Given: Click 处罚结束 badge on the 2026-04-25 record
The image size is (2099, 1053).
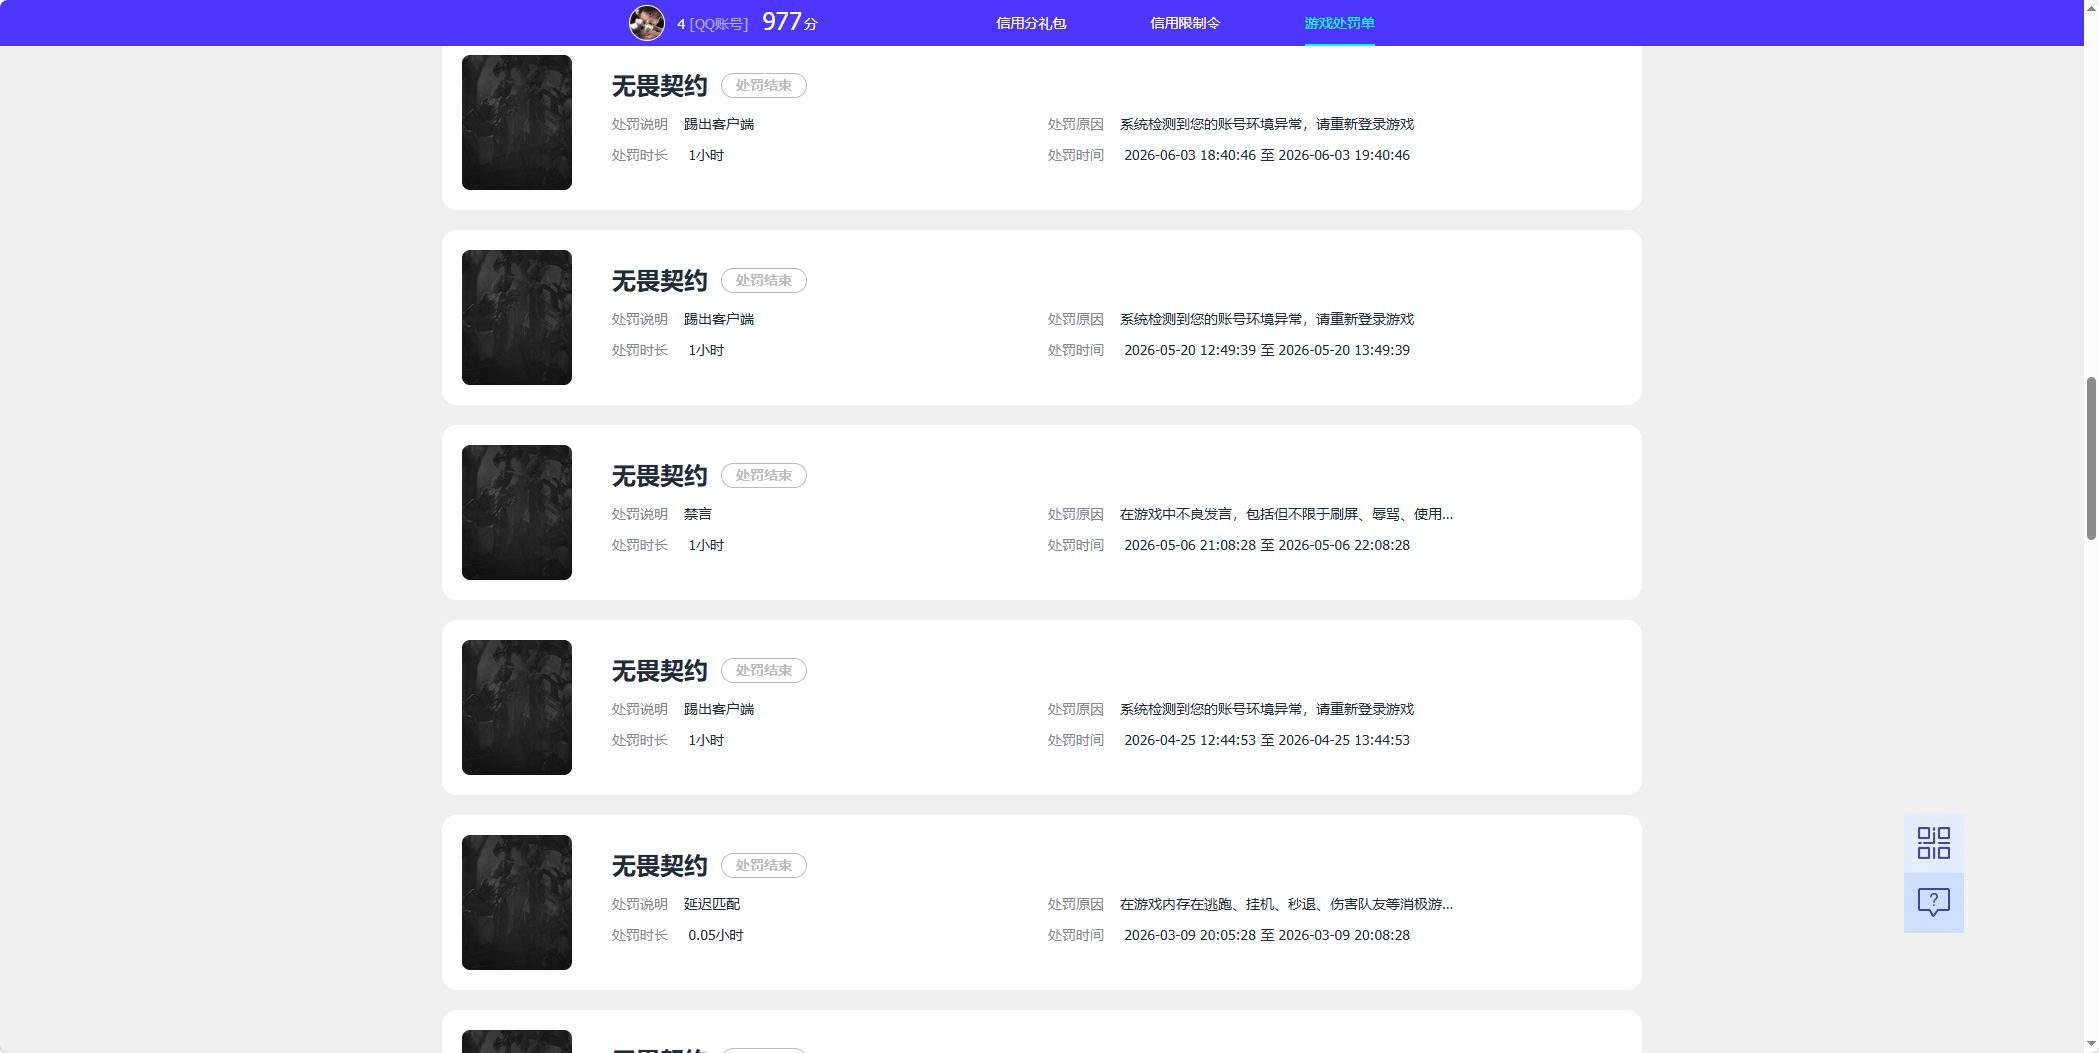Looking at the screenshot, I should click(764, 671).
